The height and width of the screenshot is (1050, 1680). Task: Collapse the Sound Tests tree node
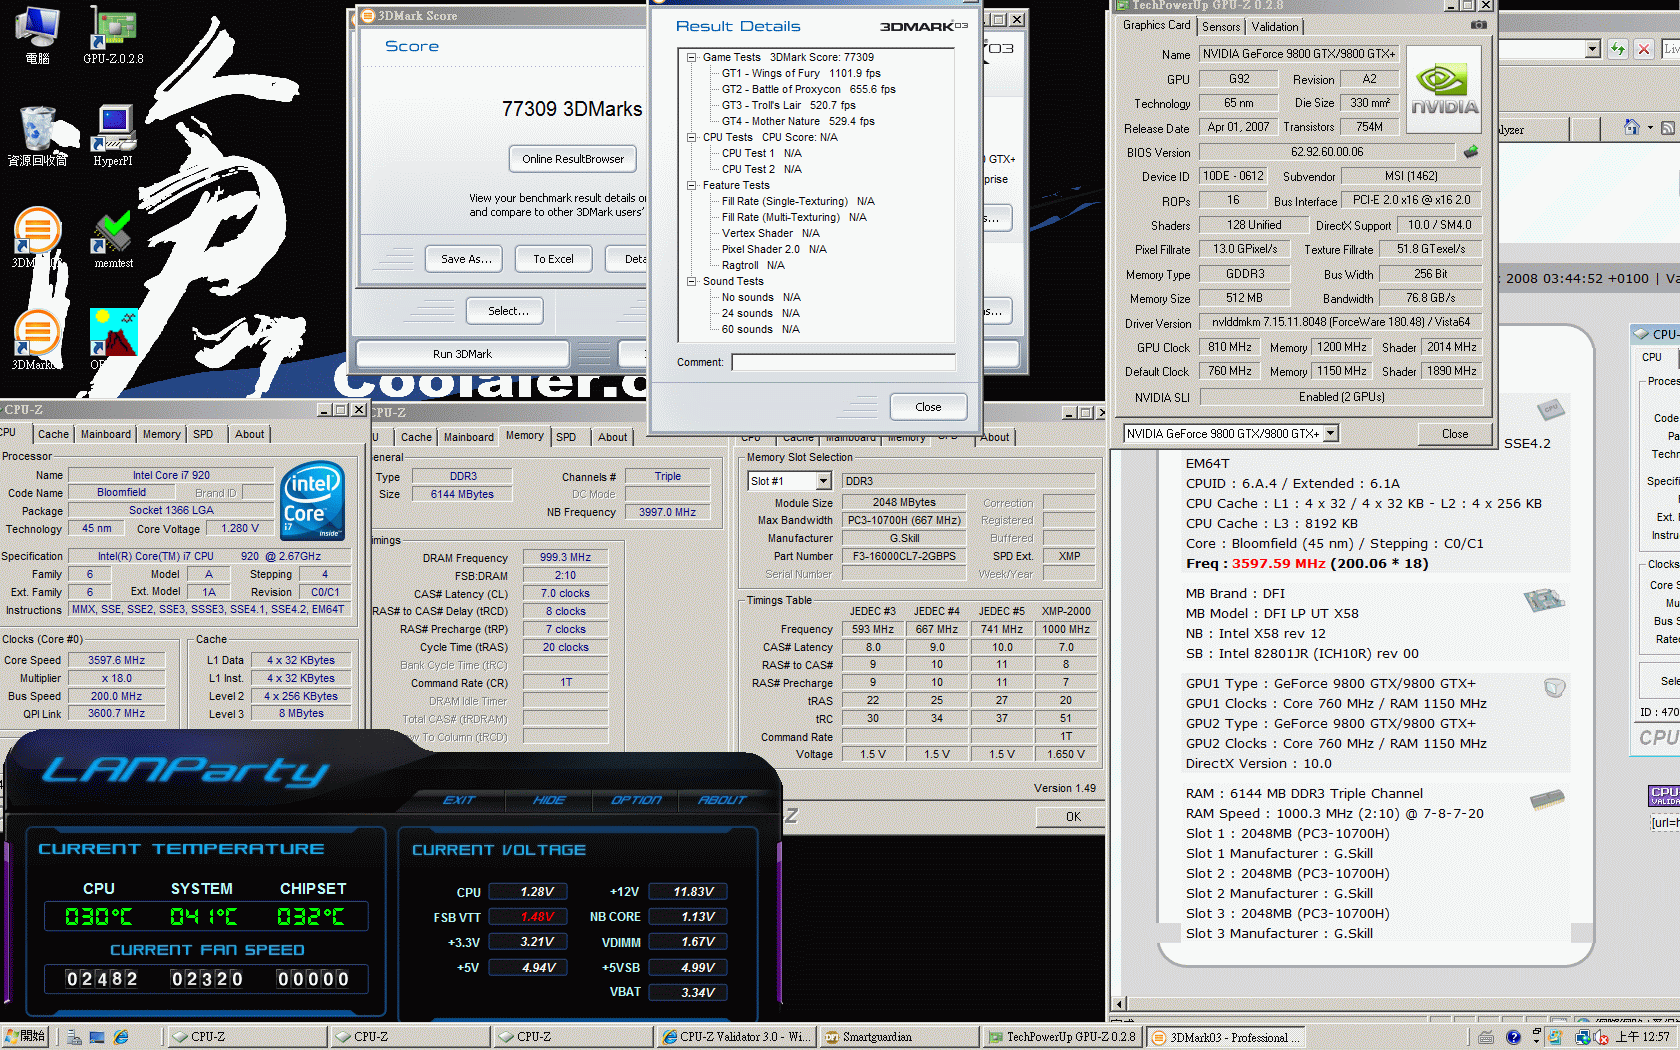tap(691, 281)
